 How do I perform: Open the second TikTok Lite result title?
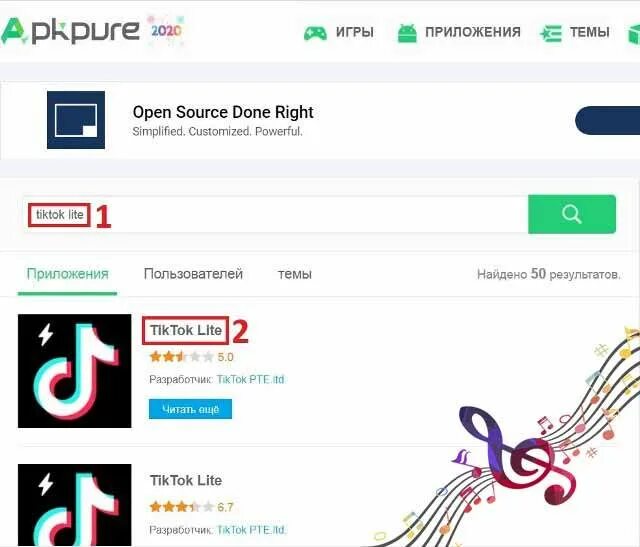(x=186, y=480)
